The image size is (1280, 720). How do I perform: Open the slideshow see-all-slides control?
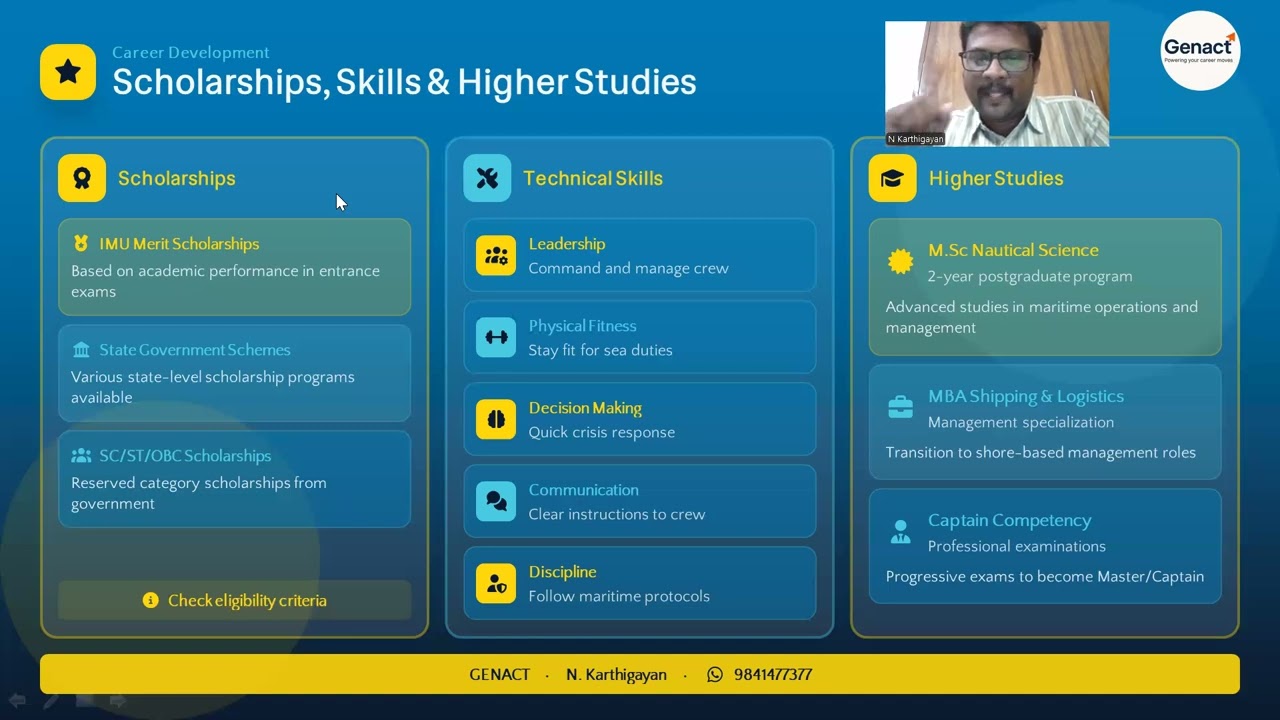(x=85, y=701)
